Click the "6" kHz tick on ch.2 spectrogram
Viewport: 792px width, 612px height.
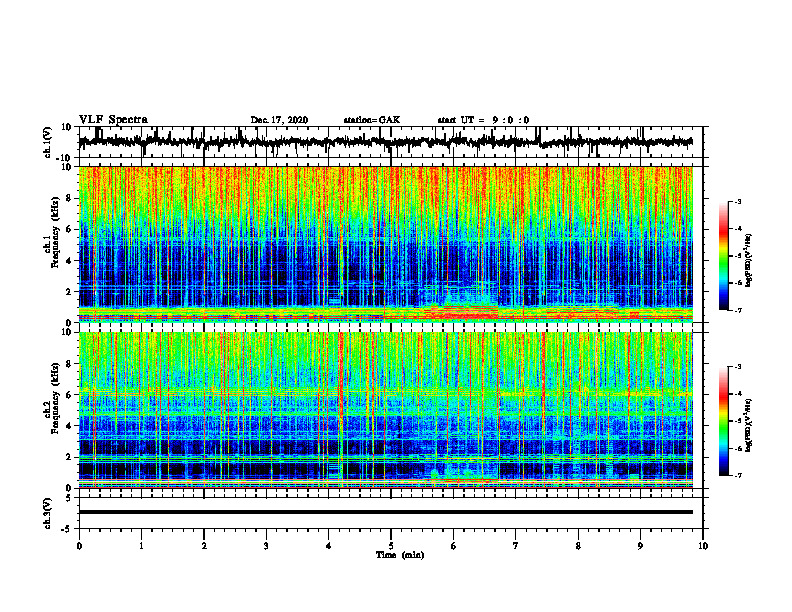(69, 395)
